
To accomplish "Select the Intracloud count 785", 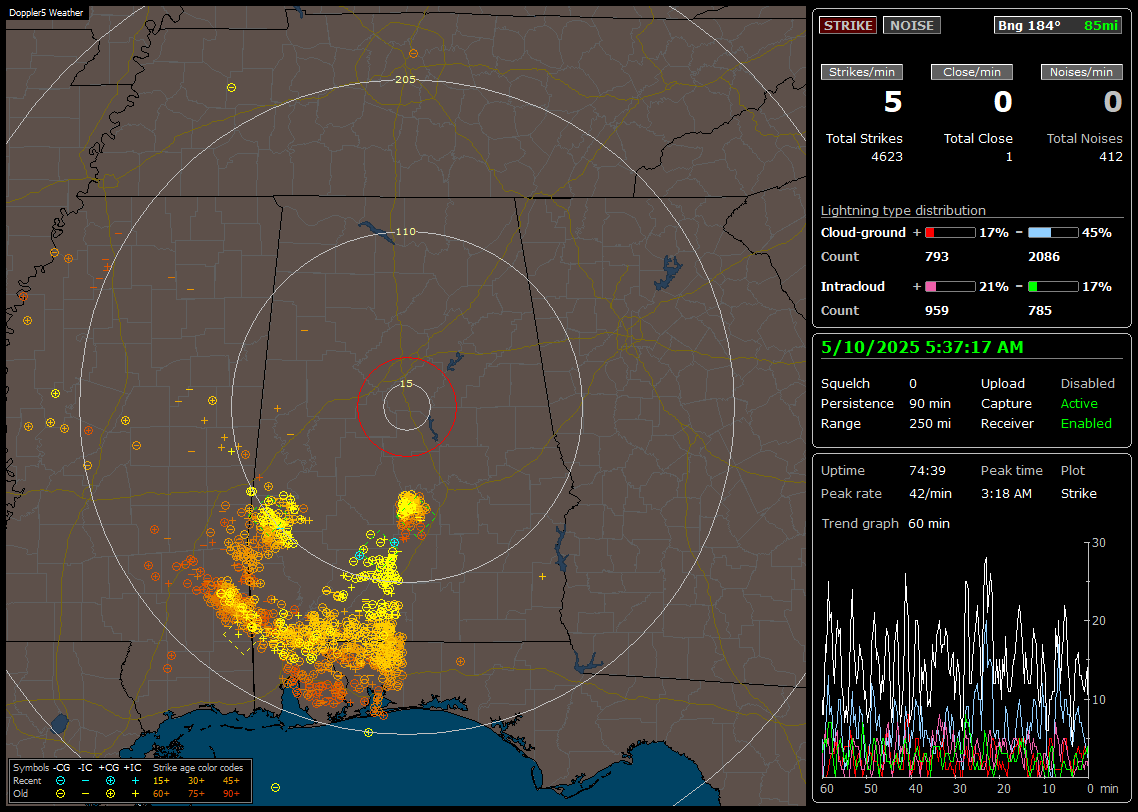I will (x=1039, y=311).
